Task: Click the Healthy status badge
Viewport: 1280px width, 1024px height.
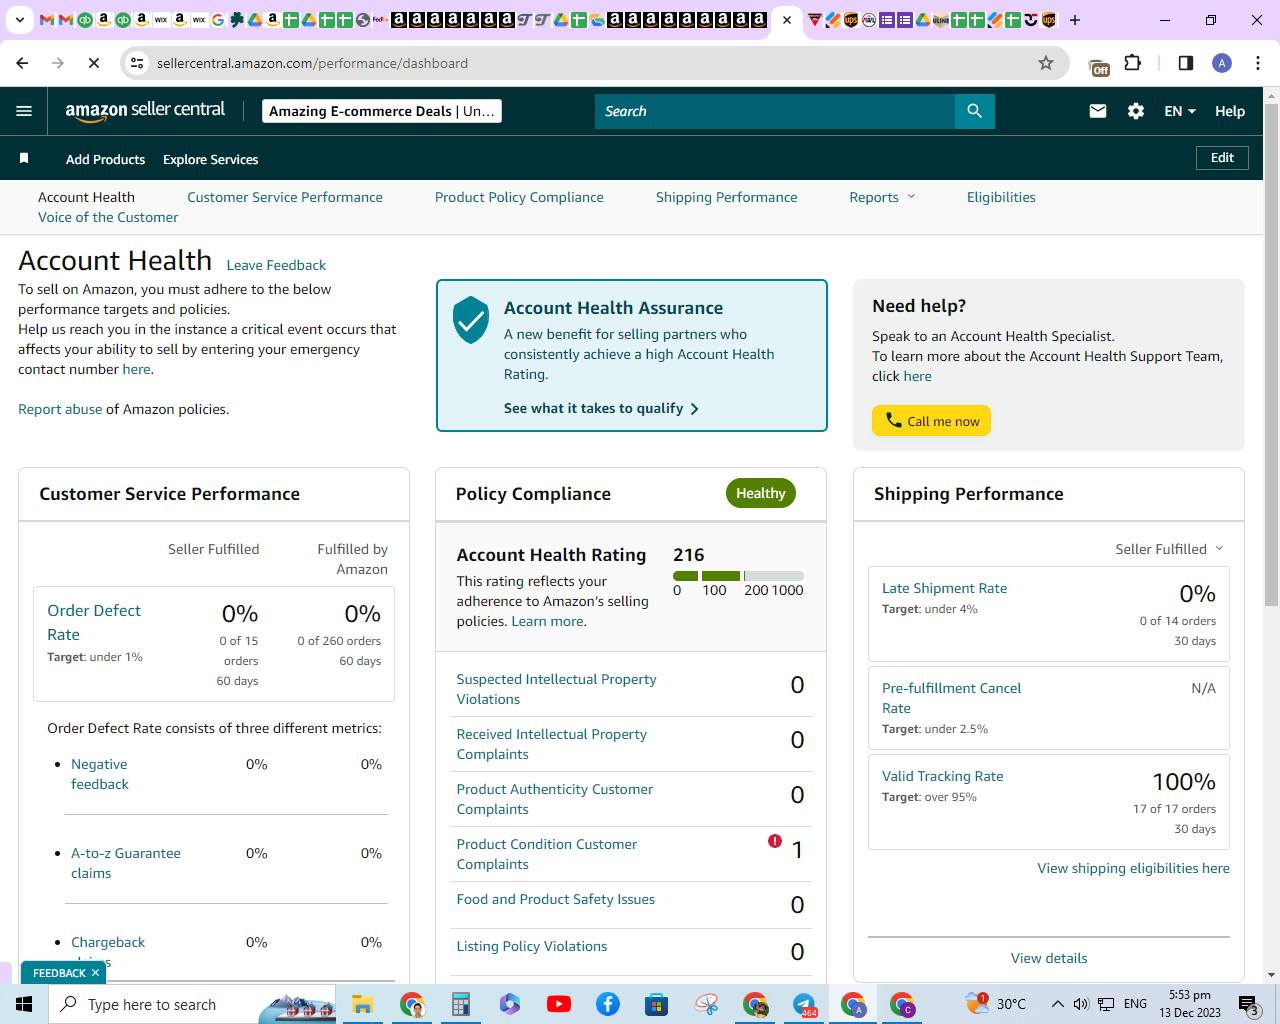Action: pos(760,493)
